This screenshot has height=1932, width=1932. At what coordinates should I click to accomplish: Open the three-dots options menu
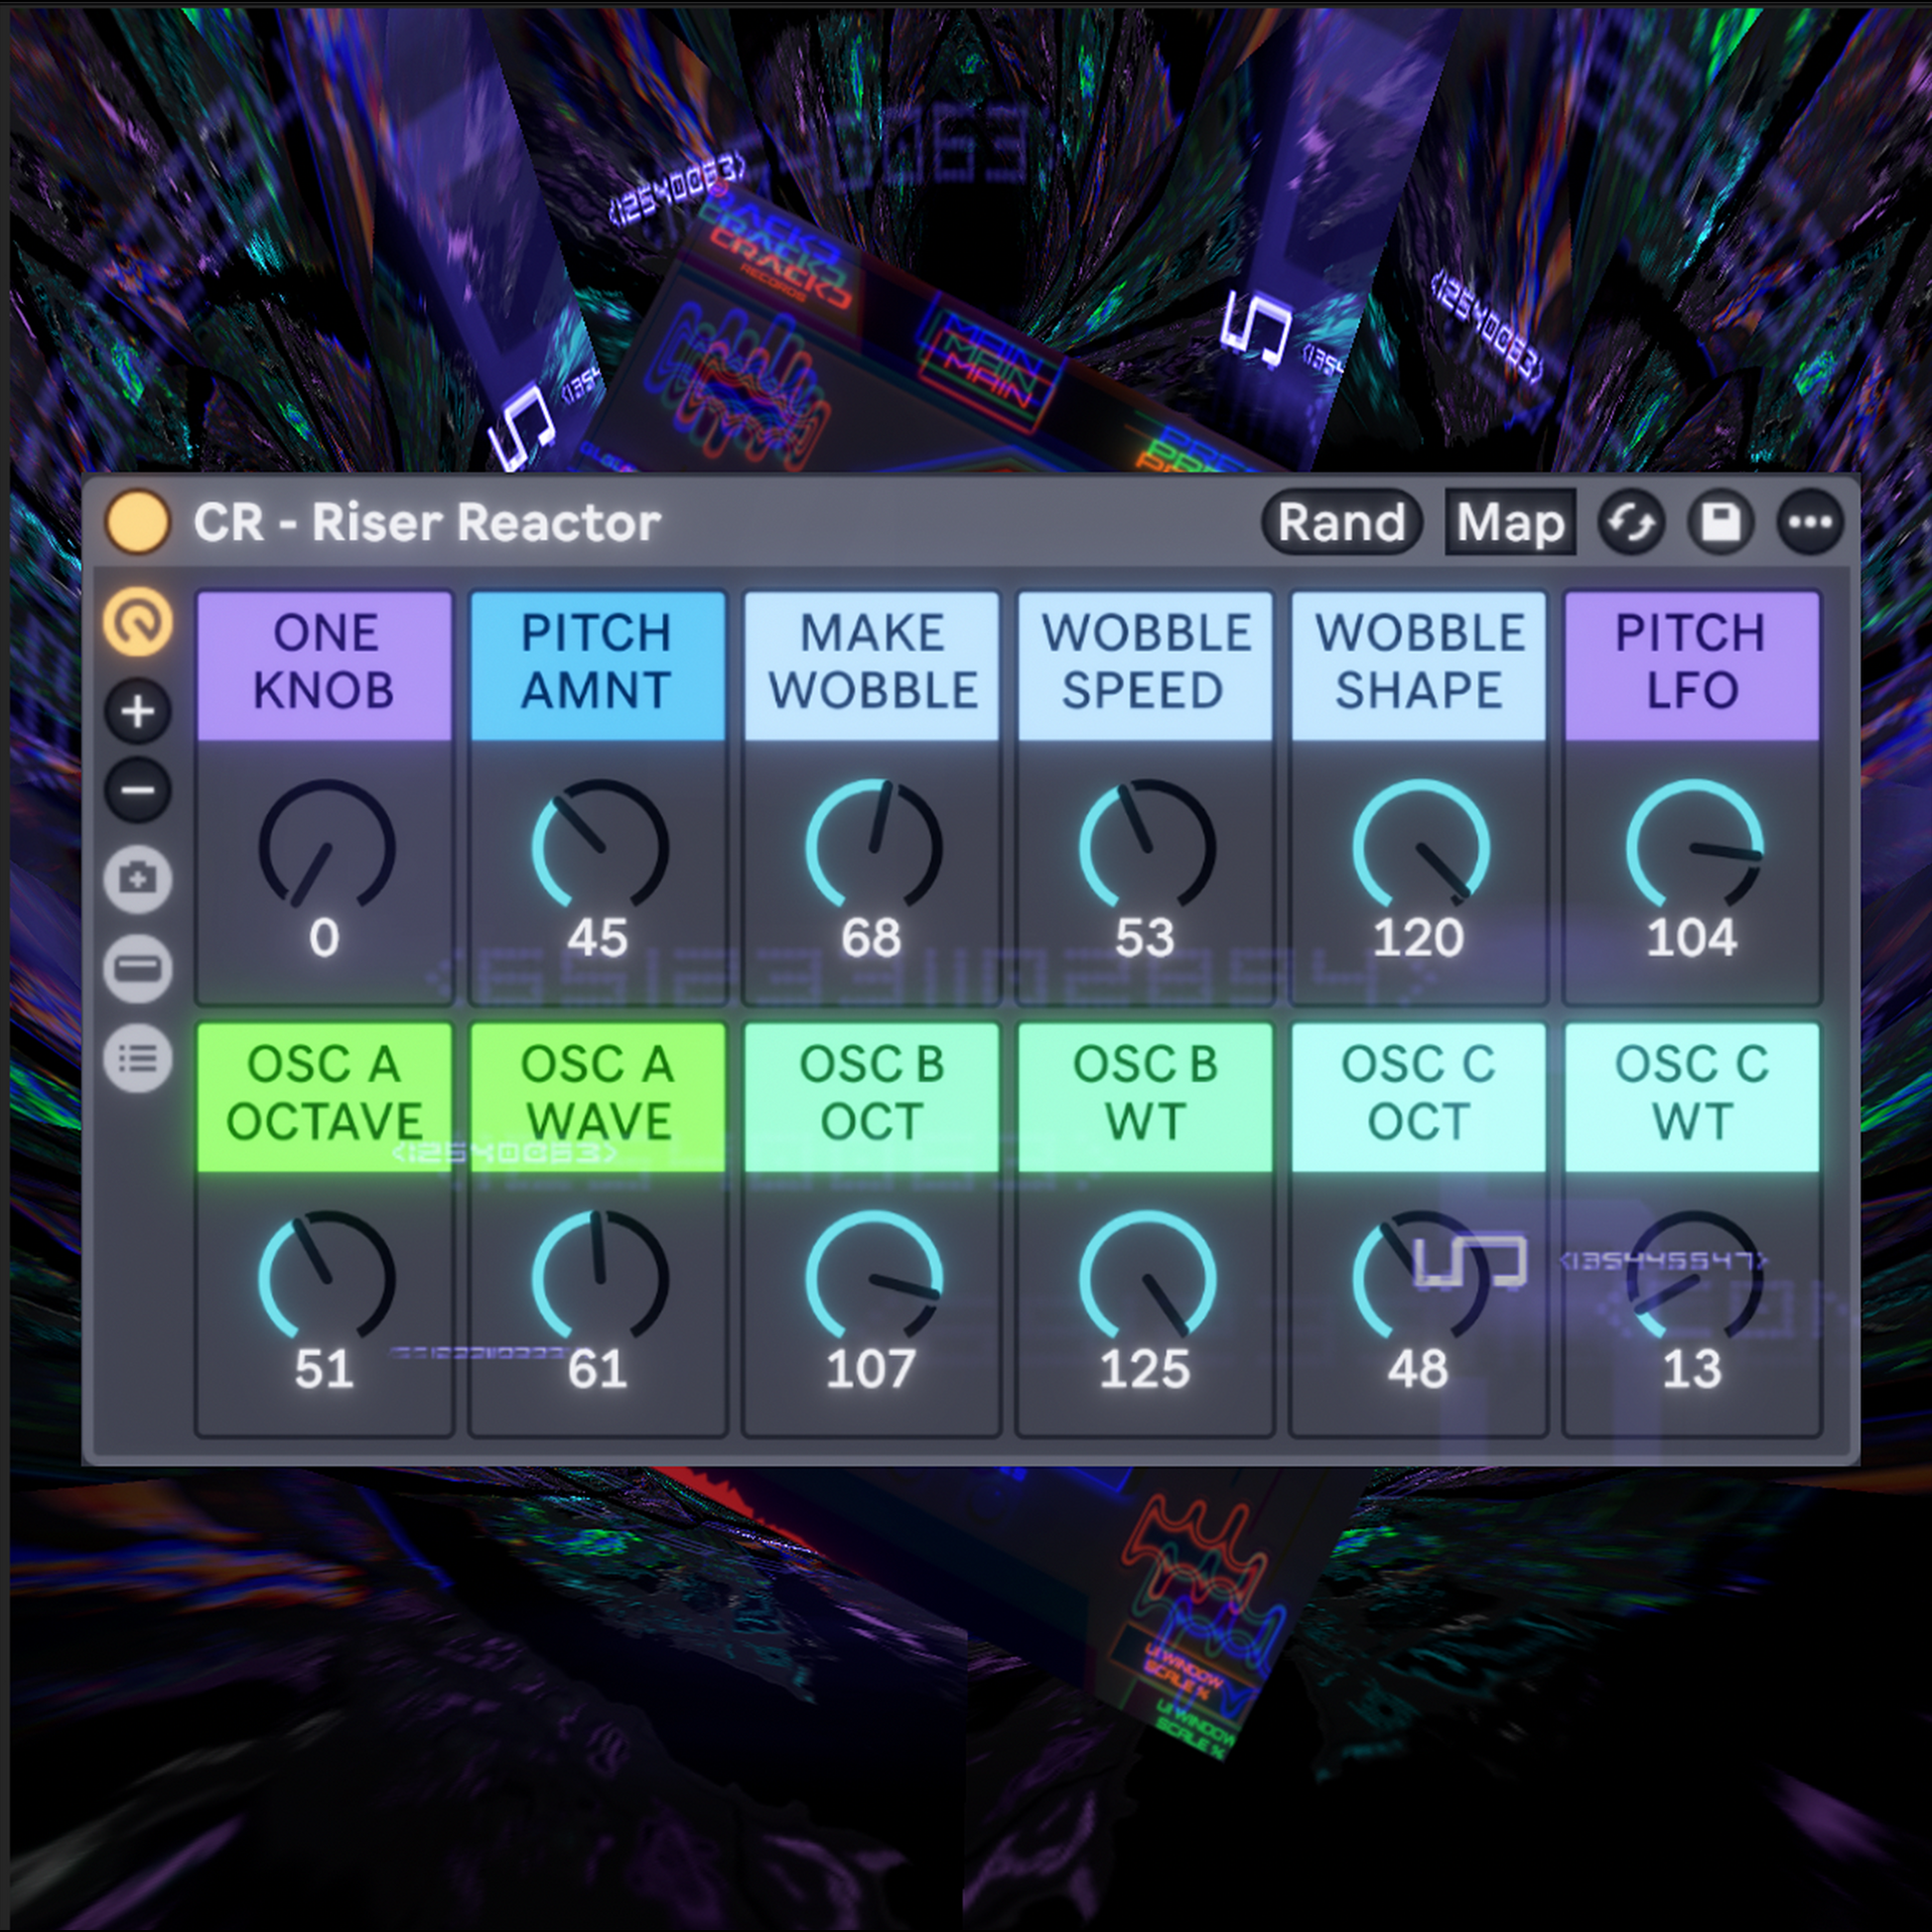[1809, 522]
